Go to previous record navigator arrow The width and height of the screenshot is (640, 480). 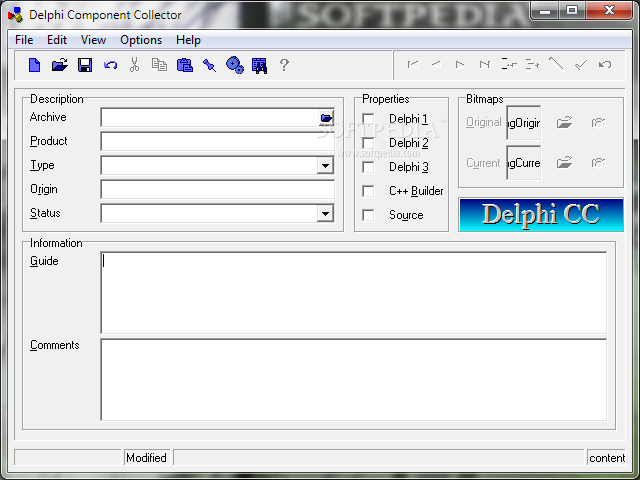click(436, 64)
